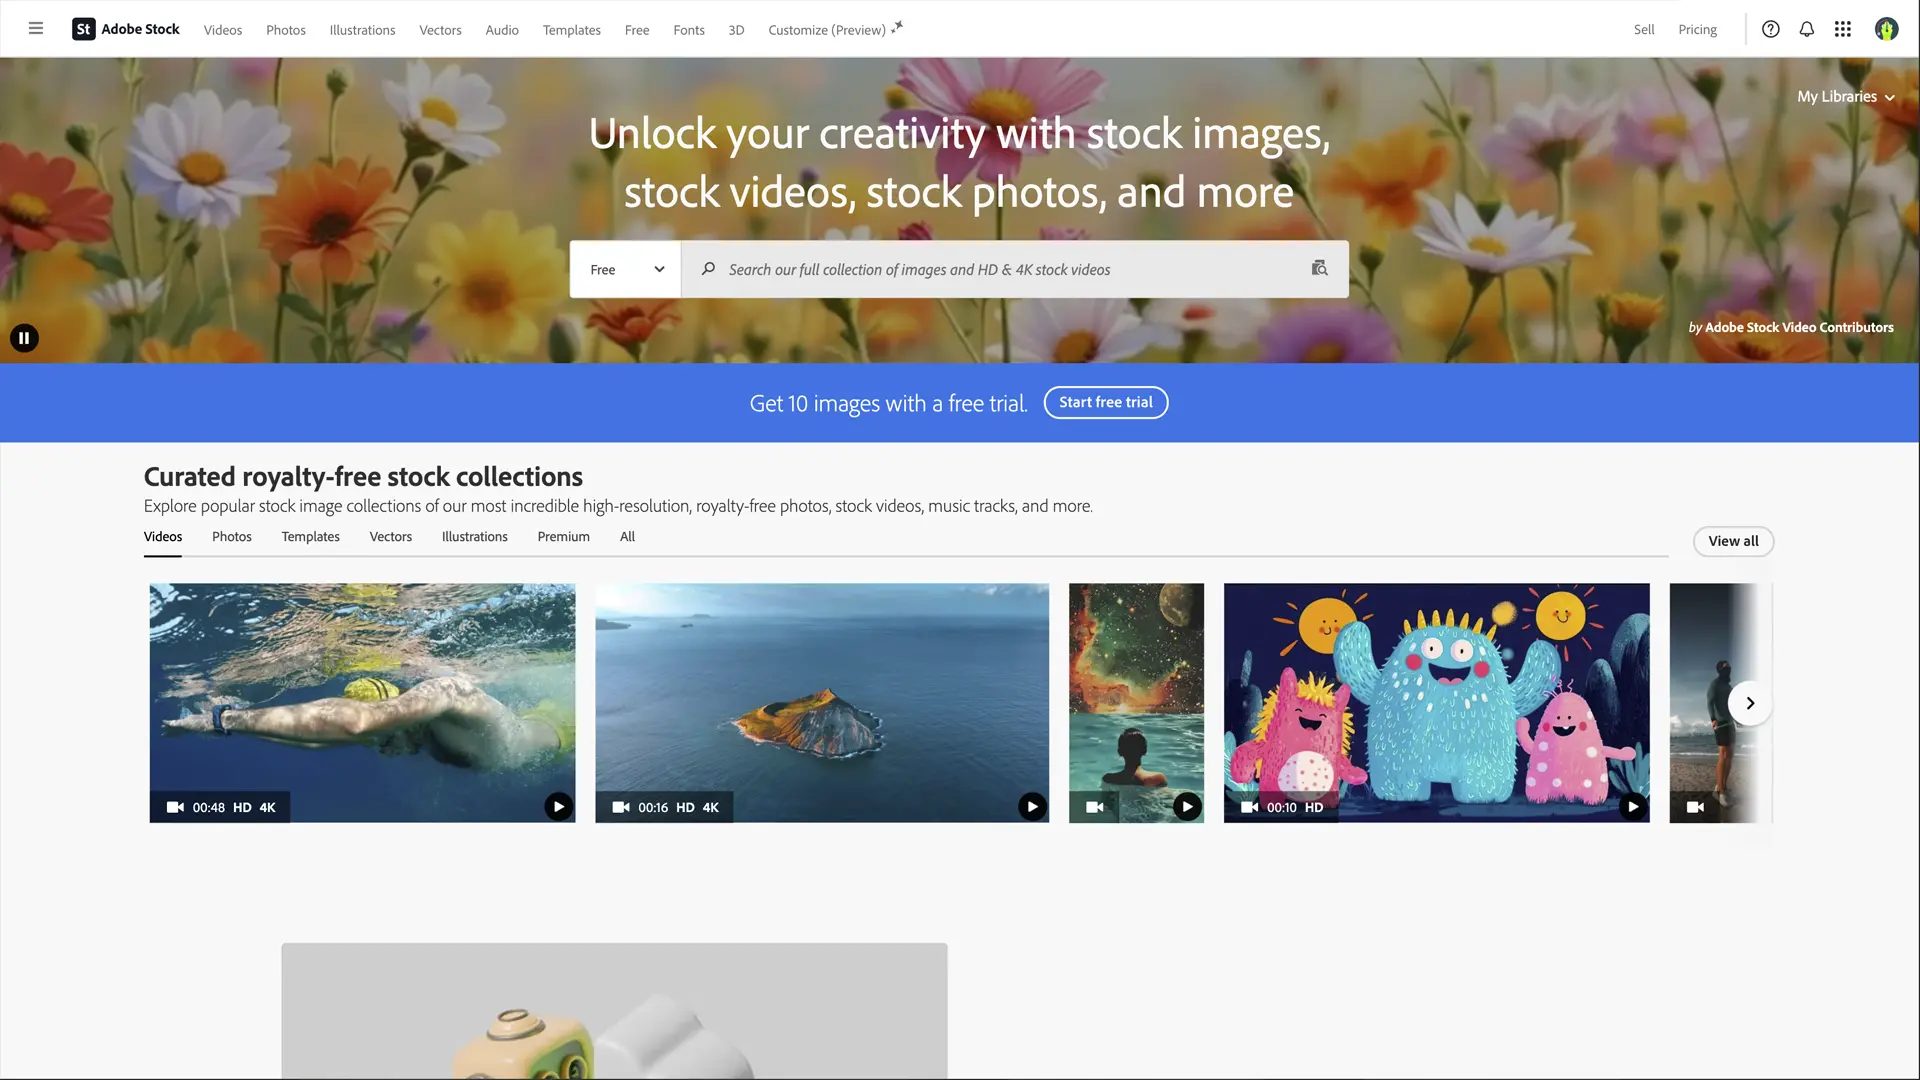Go to the Fonts nav item
This screenshot has height=1080, width=1920.
689,30
